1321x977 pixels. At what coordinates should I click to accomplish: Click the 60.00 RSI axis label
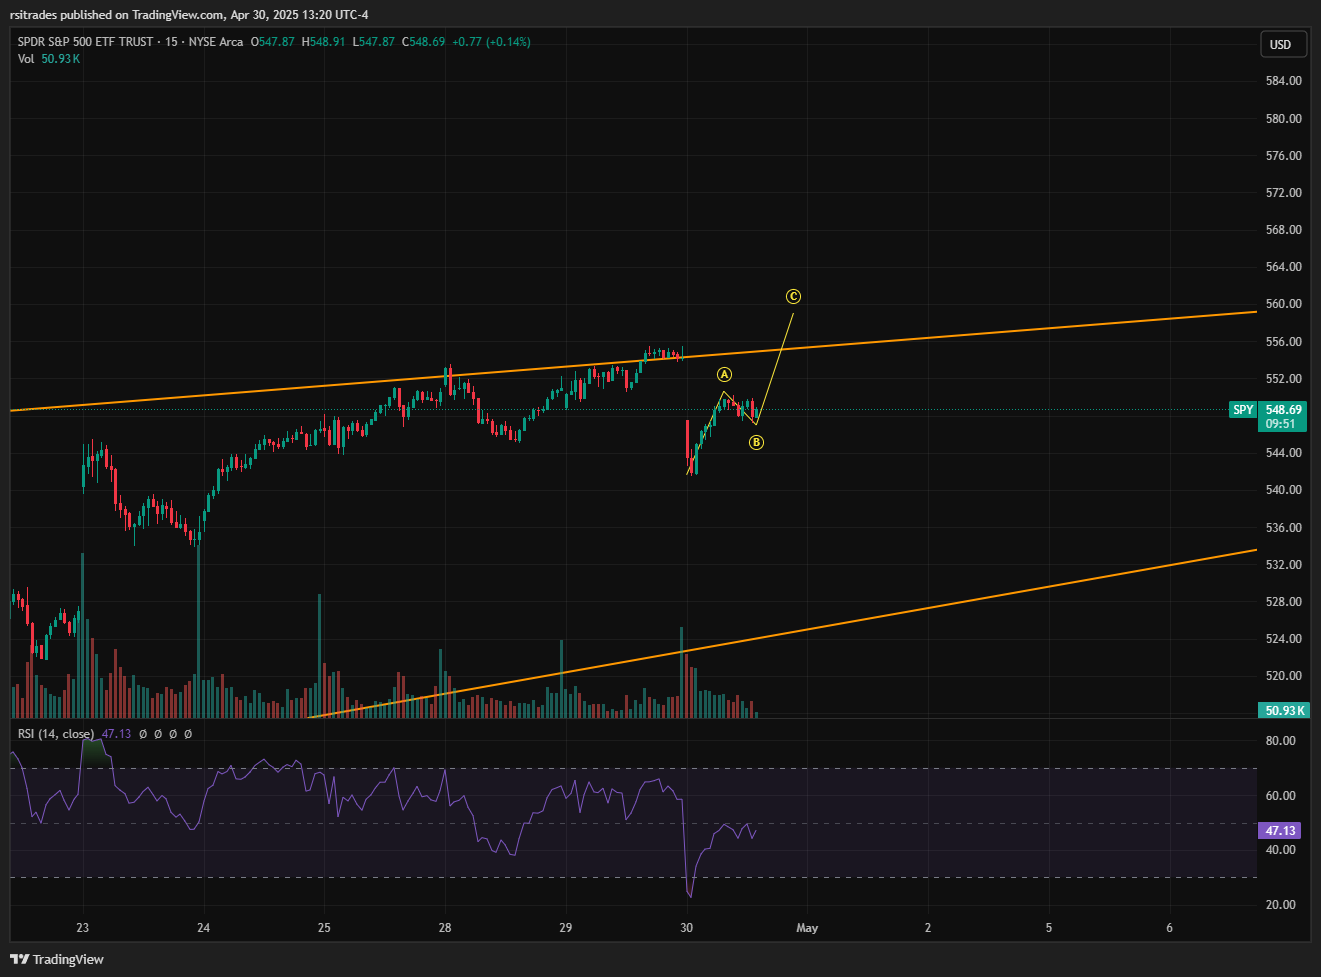pyautogui.click(x=1281, y=796)
